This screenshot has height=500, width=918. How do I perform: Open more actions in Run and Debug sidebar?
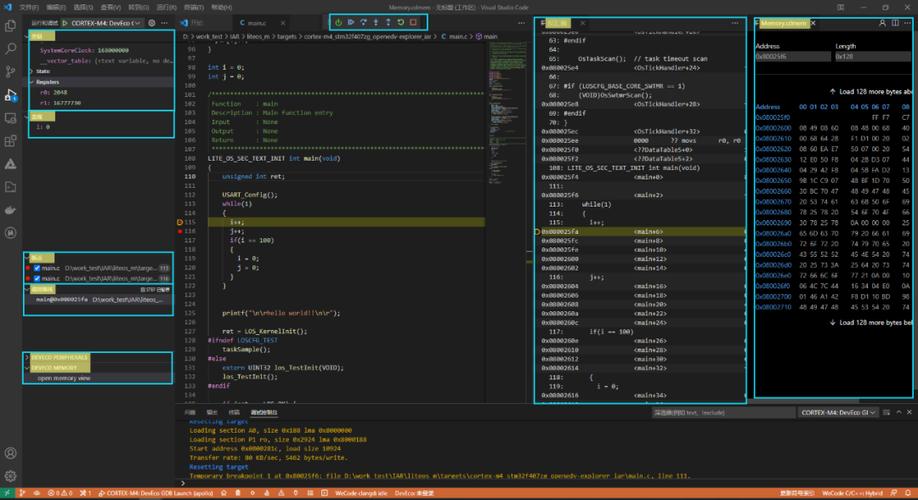pos(165,23)
